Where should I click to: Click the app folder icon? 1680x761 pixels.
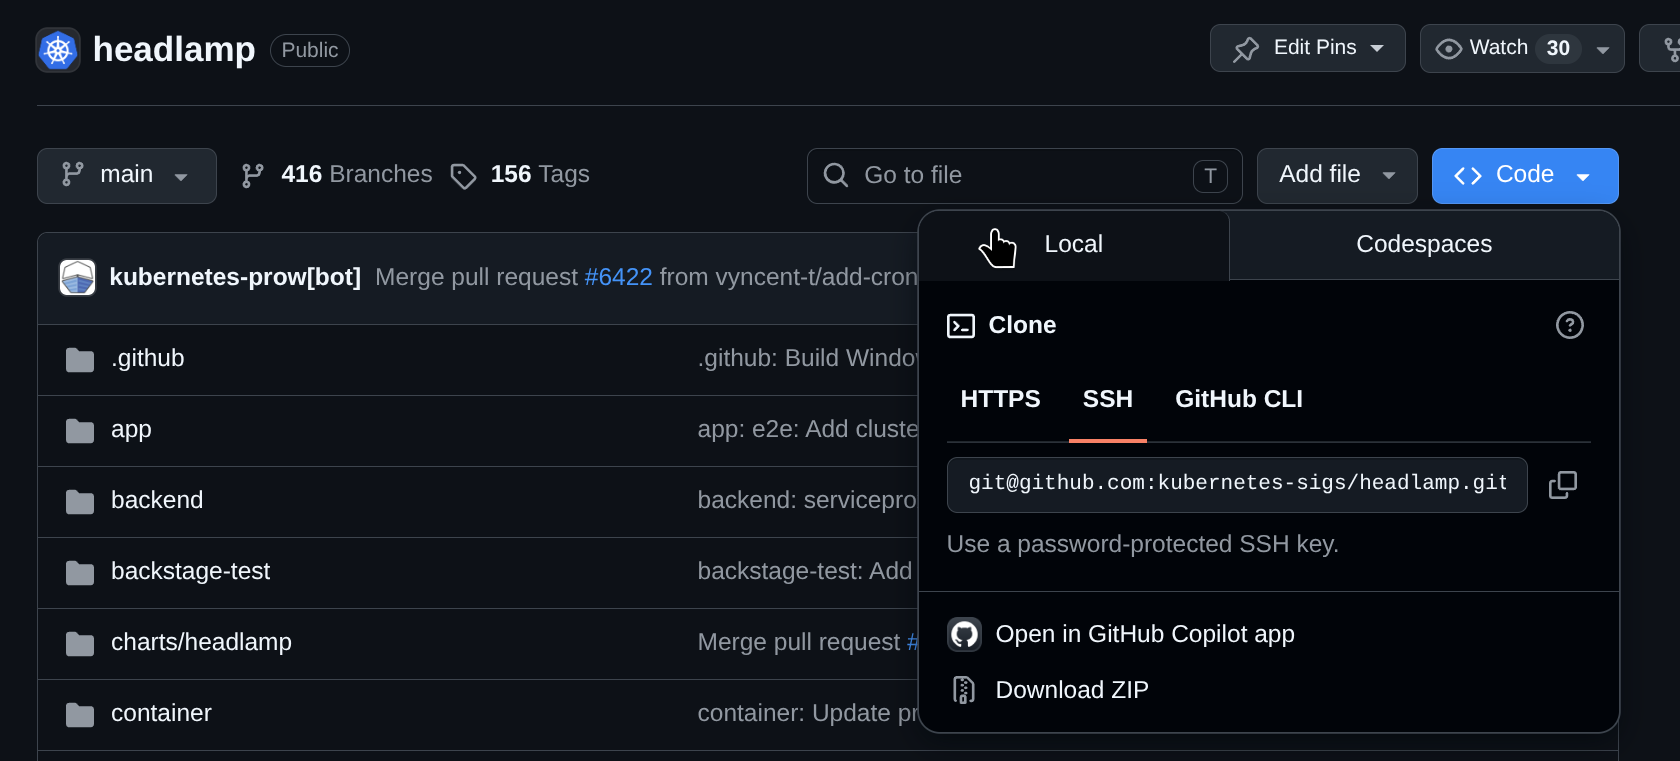80,430
